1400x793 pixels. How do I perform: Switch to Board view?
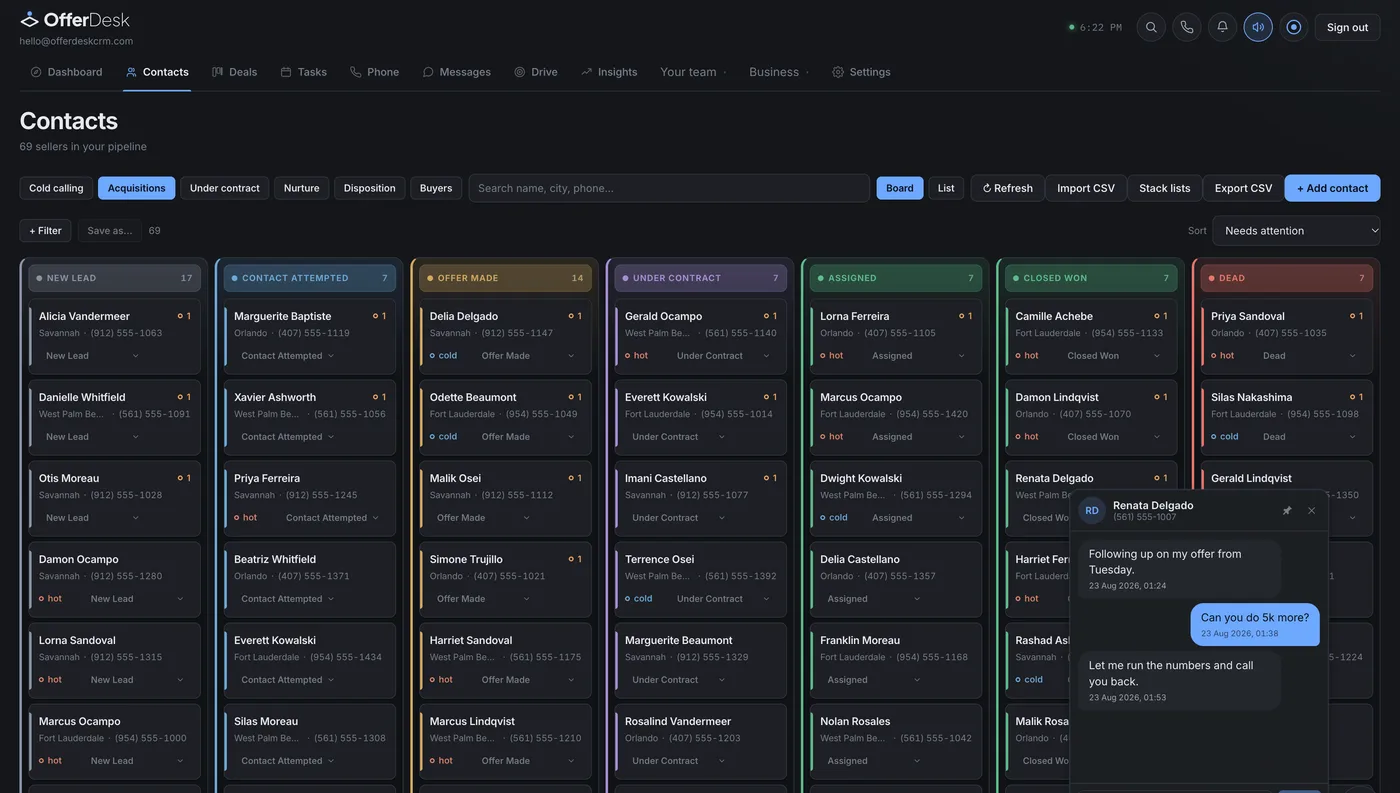(x=900, y=188)
